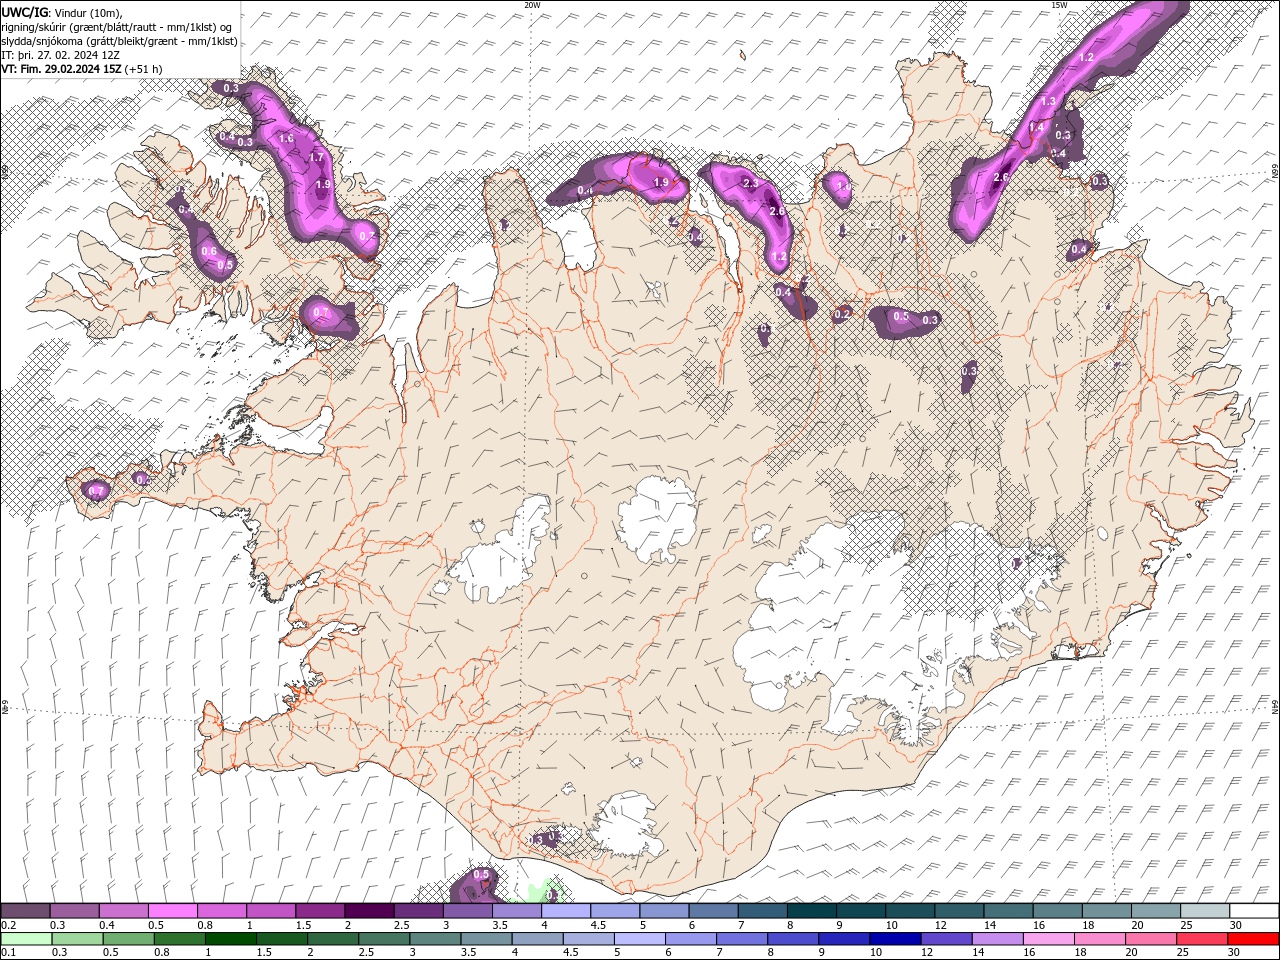Click the snow legend swatch between 0.2 and 0.3
The width and height of the screenshot is (1280, 960).
pos(26,911)
